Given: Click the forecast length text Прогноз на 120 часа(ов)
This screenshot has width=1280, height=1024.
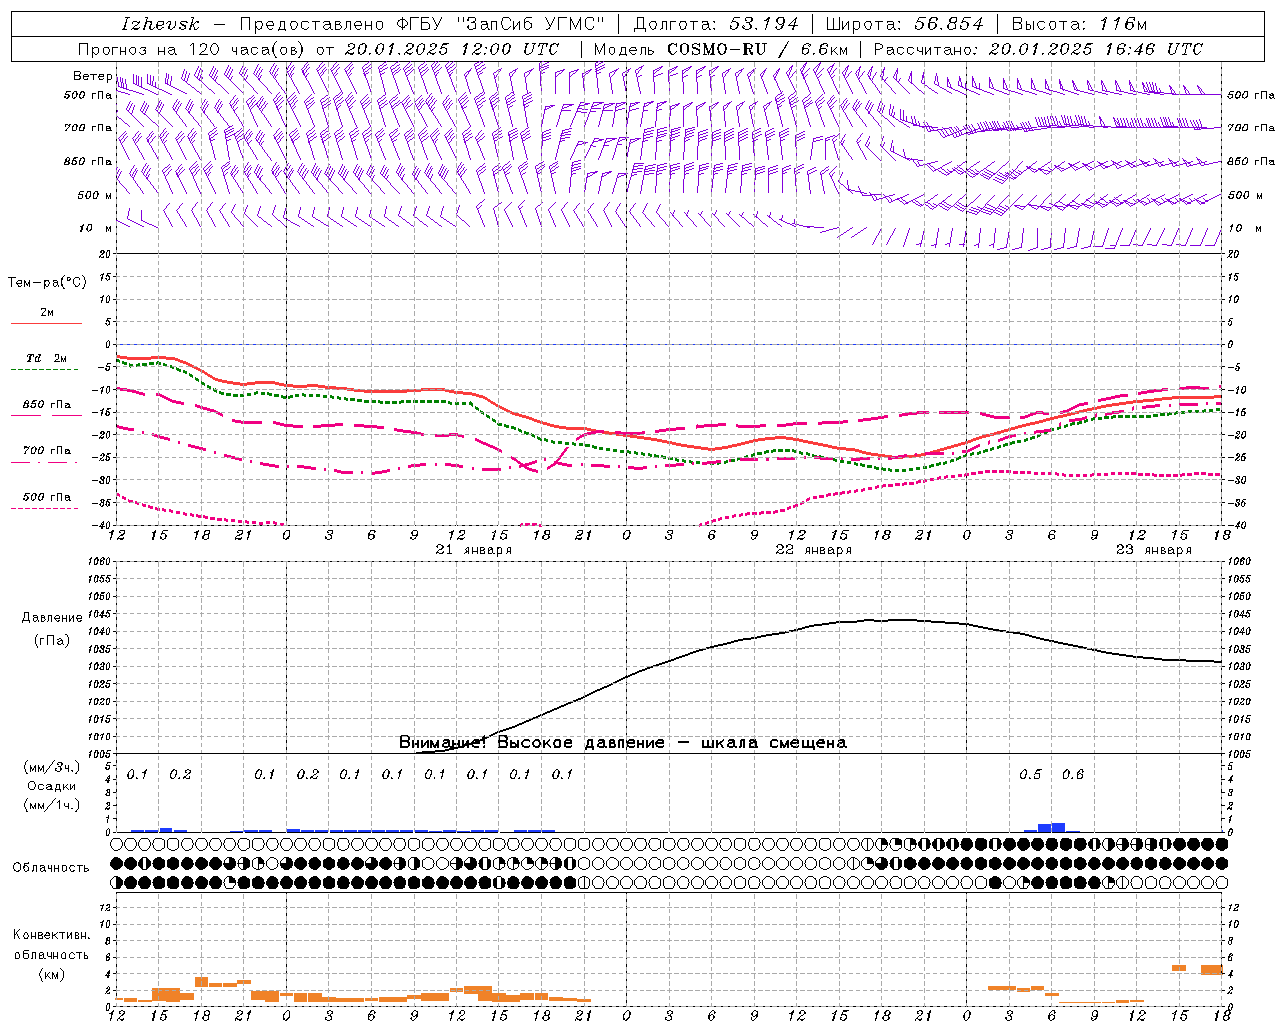Looking at the screenshot, I should (193, 49).
